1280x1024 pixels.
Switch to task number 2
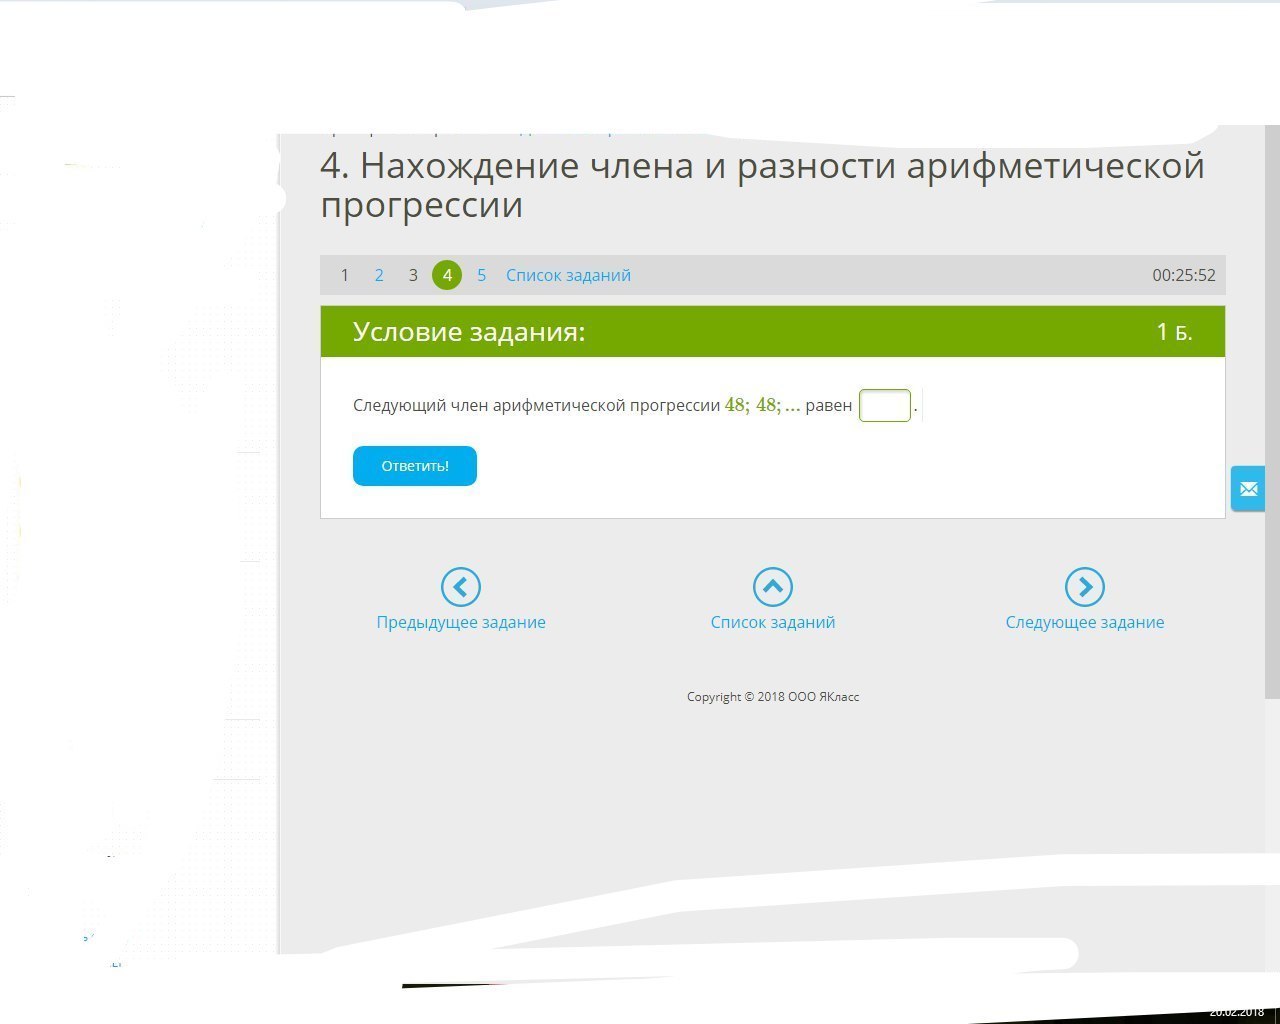tap(379, 275)
